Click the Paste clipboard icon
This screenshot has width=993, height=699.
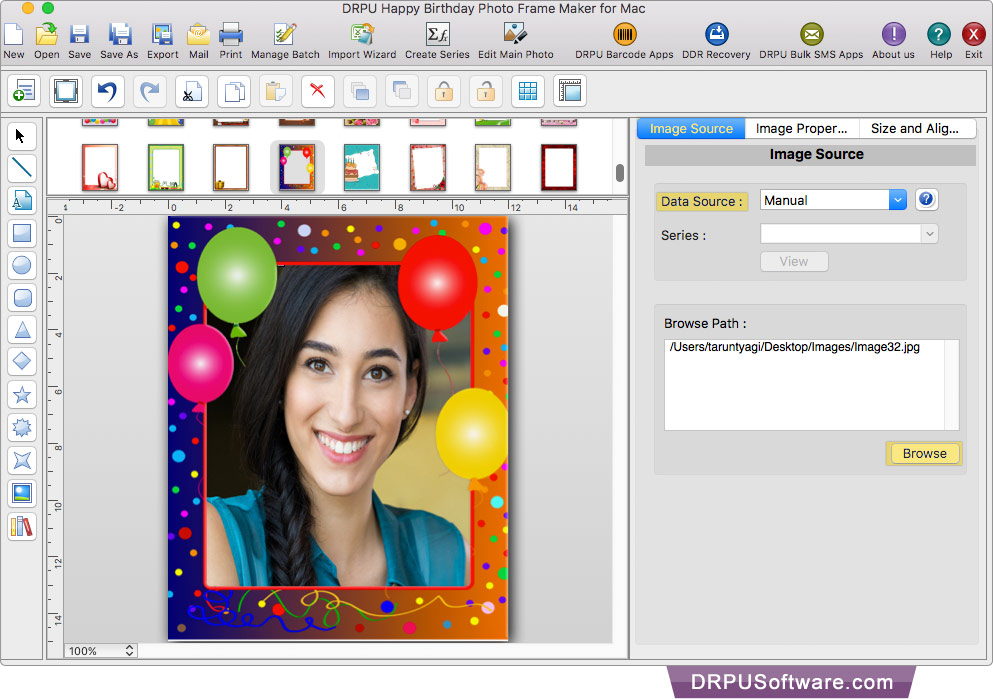275,91
